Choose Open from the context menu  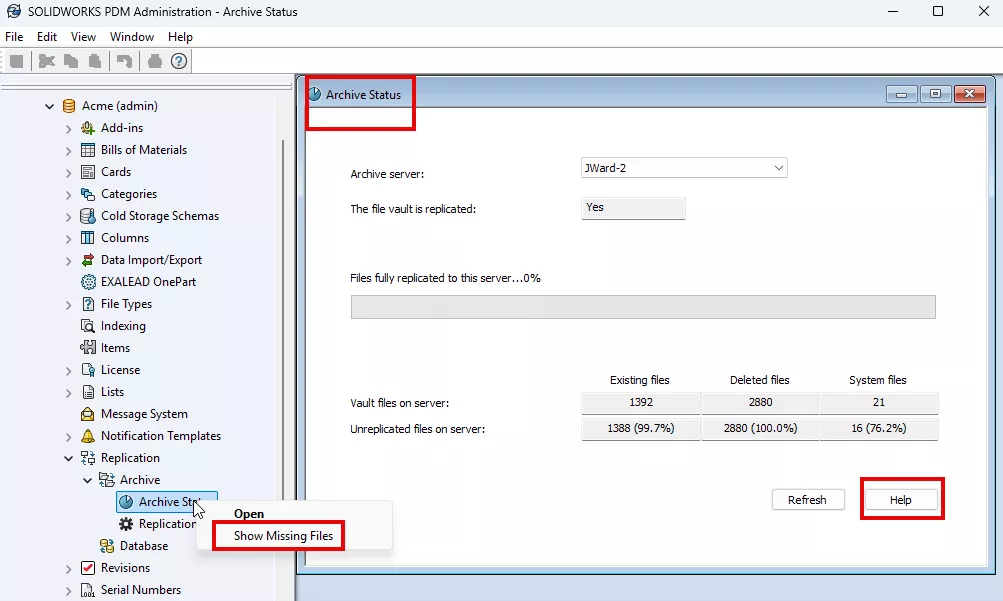click(249, 514)
